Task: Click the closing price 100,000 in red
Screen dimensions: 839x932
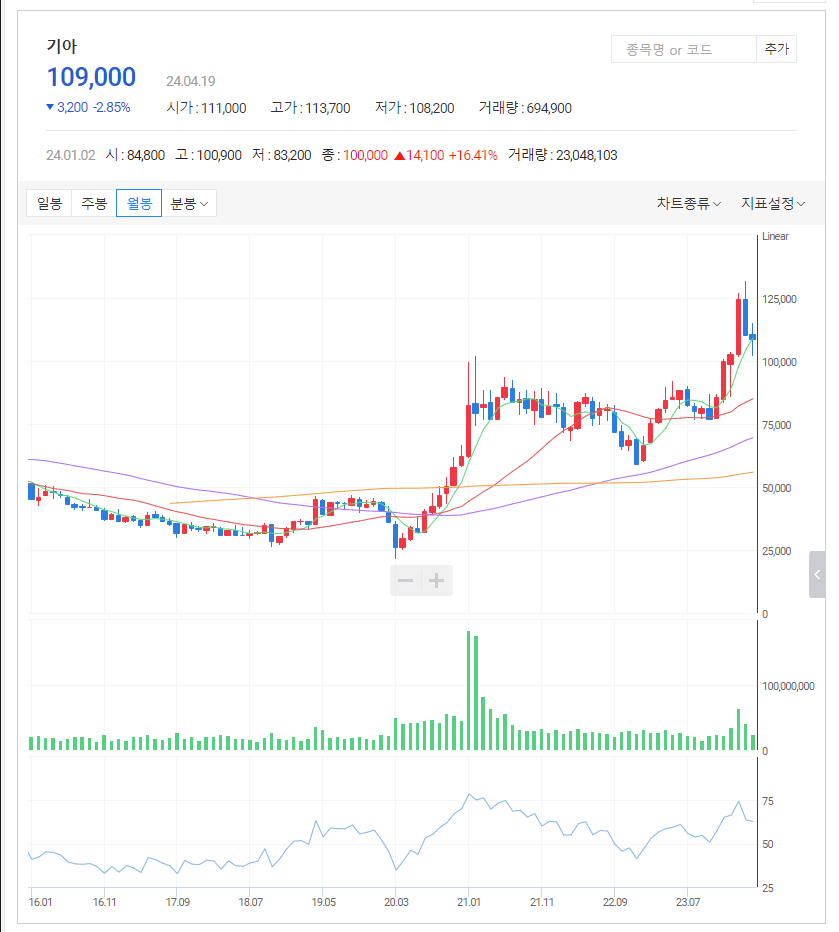Action: coord(365,155)
